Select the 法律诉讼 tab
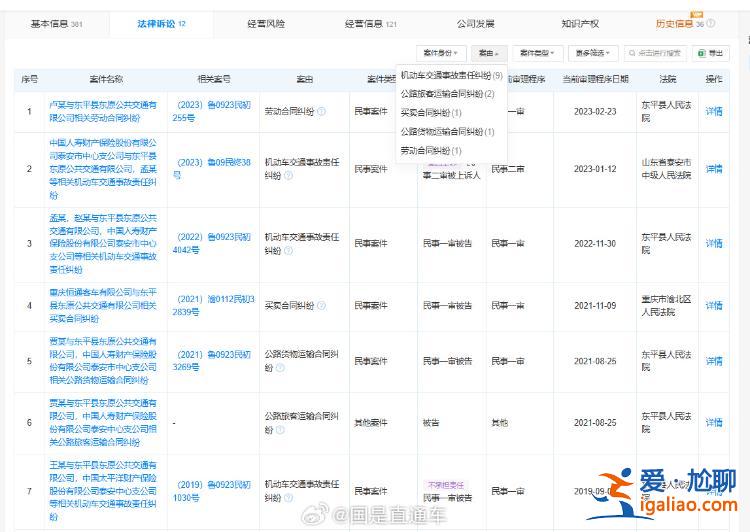Viewport: 750px width, 532px height. pos(161,23)
